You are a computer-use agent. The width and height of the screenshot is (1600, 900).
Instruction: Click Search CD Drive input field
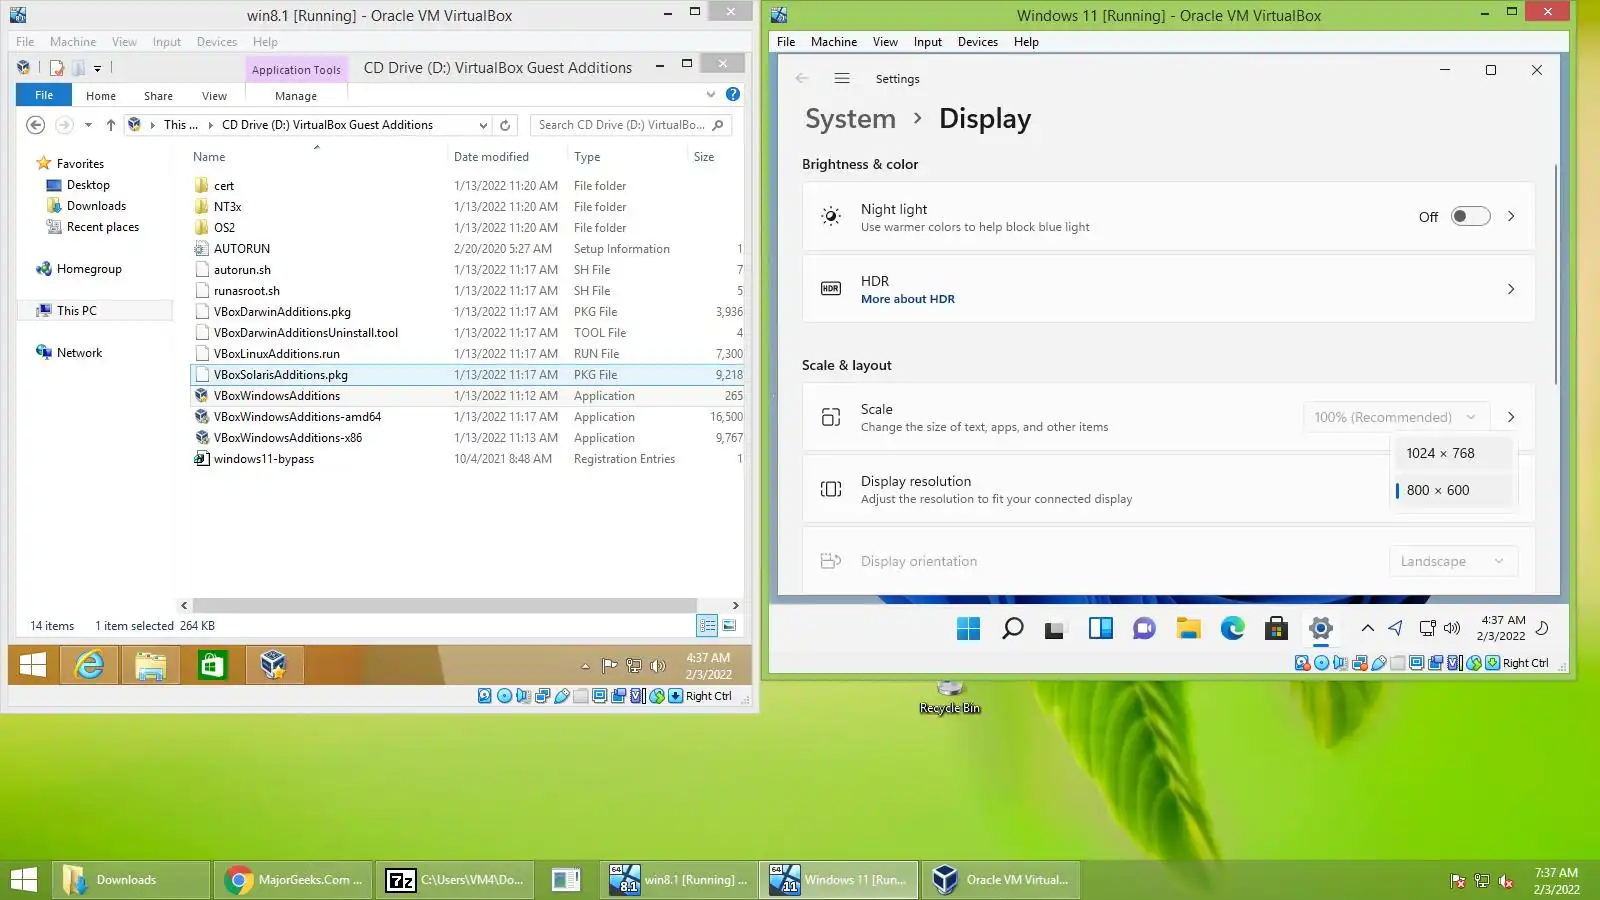[630, 125]
